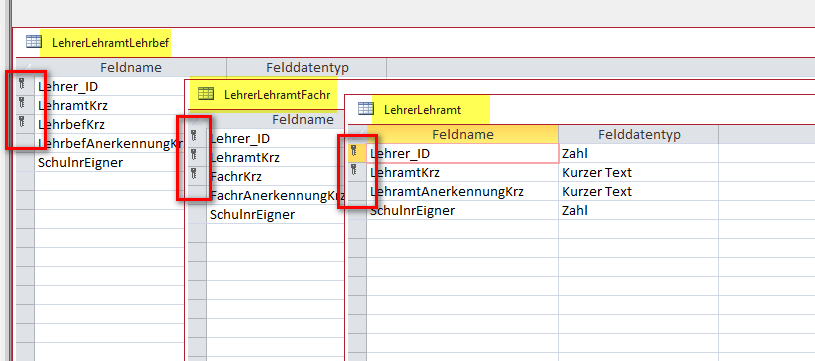Screen dimensions: 815x361
Task: Select SchulnrEigner field in LehrerLehramt
Action: [x=463, y=210]
